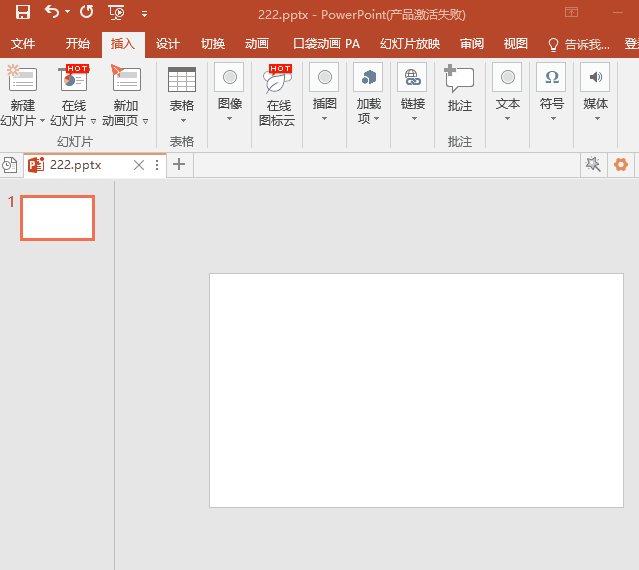Screen dimensions: 639x570
Task: Open Online Icon Cloud (在线图标云)
Action: click(277, 80)
